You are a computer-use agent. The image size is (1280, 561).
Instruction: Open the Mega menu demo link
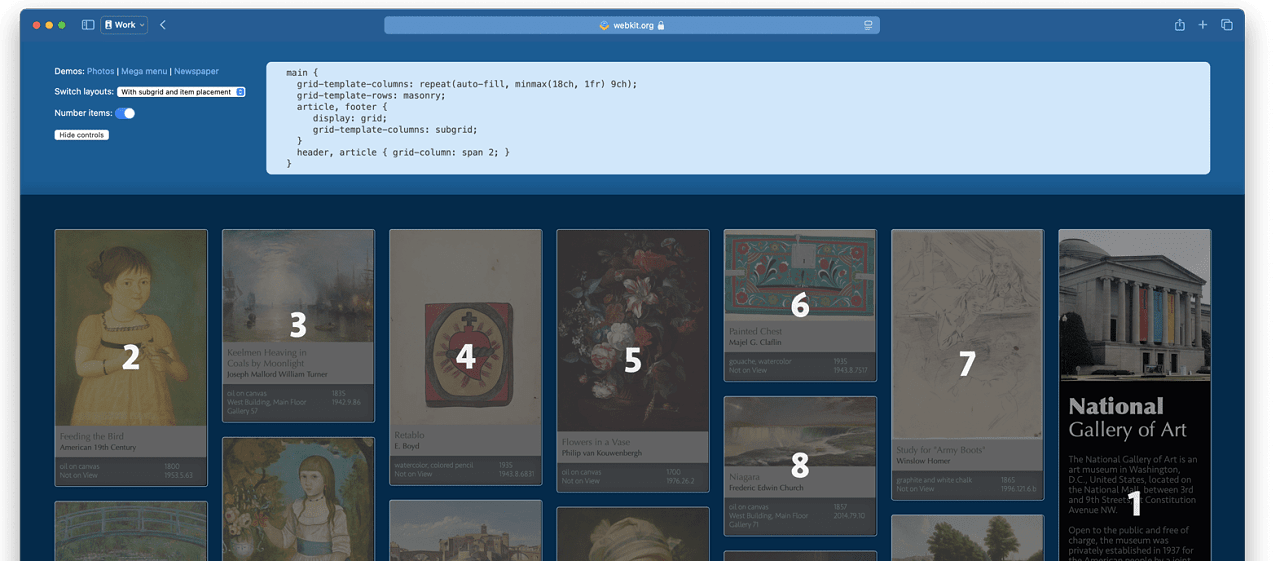pos(144,72)
